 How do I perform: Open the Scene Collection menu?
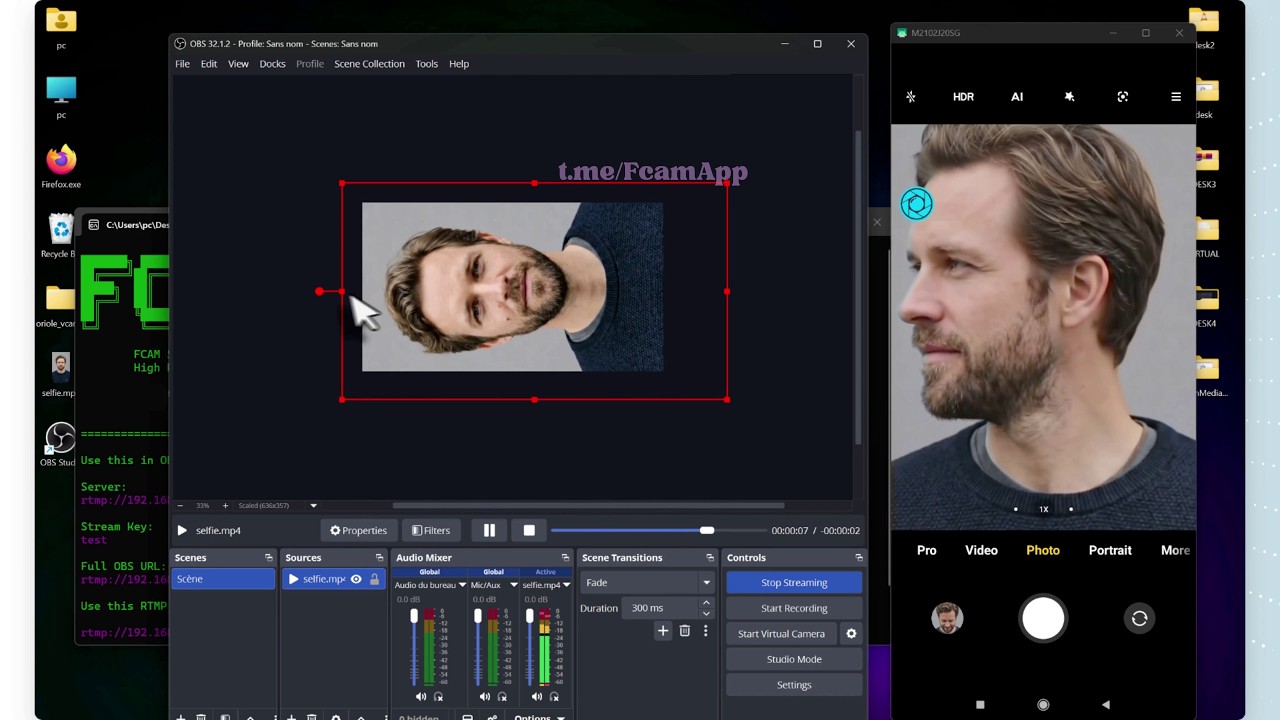click(x=369, y=64)
